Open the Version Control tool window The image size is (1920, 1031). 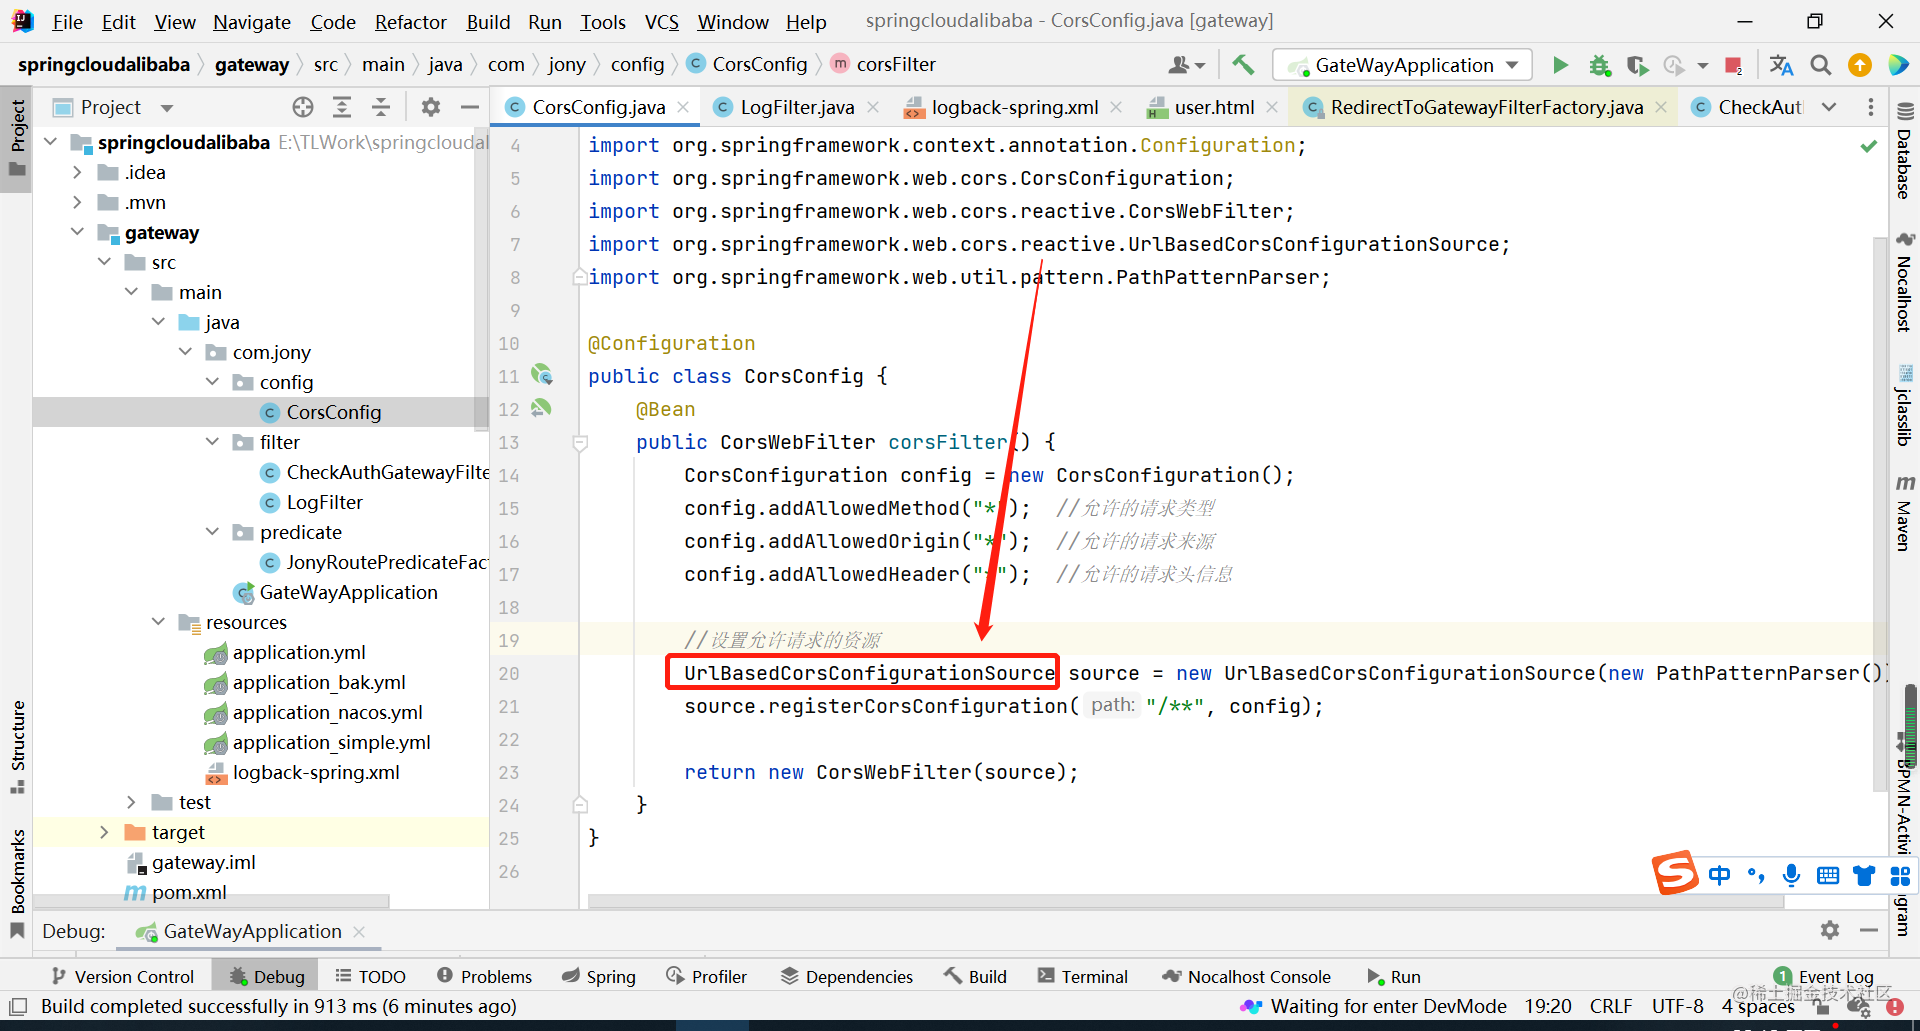pyautogui.click(x=123, y=976)
